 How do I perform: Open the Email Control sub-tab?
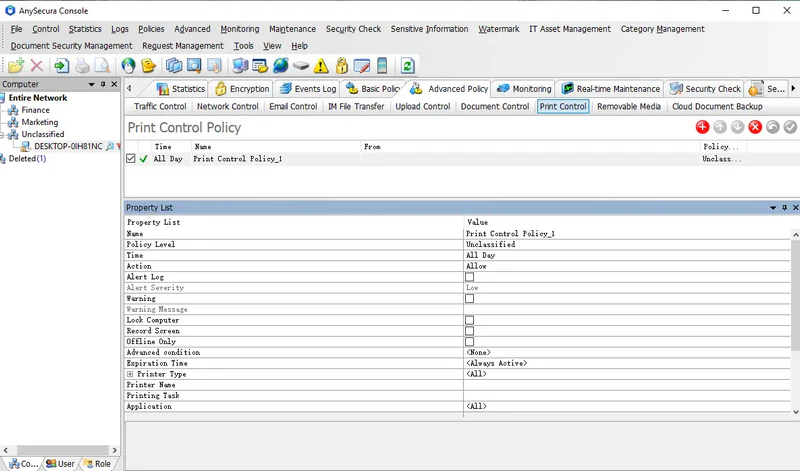(293, 107)
